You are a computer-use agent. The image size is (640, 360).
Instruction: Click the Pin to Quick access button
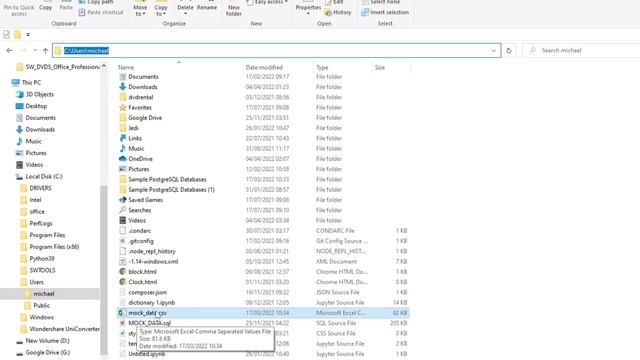coord(19,9)
